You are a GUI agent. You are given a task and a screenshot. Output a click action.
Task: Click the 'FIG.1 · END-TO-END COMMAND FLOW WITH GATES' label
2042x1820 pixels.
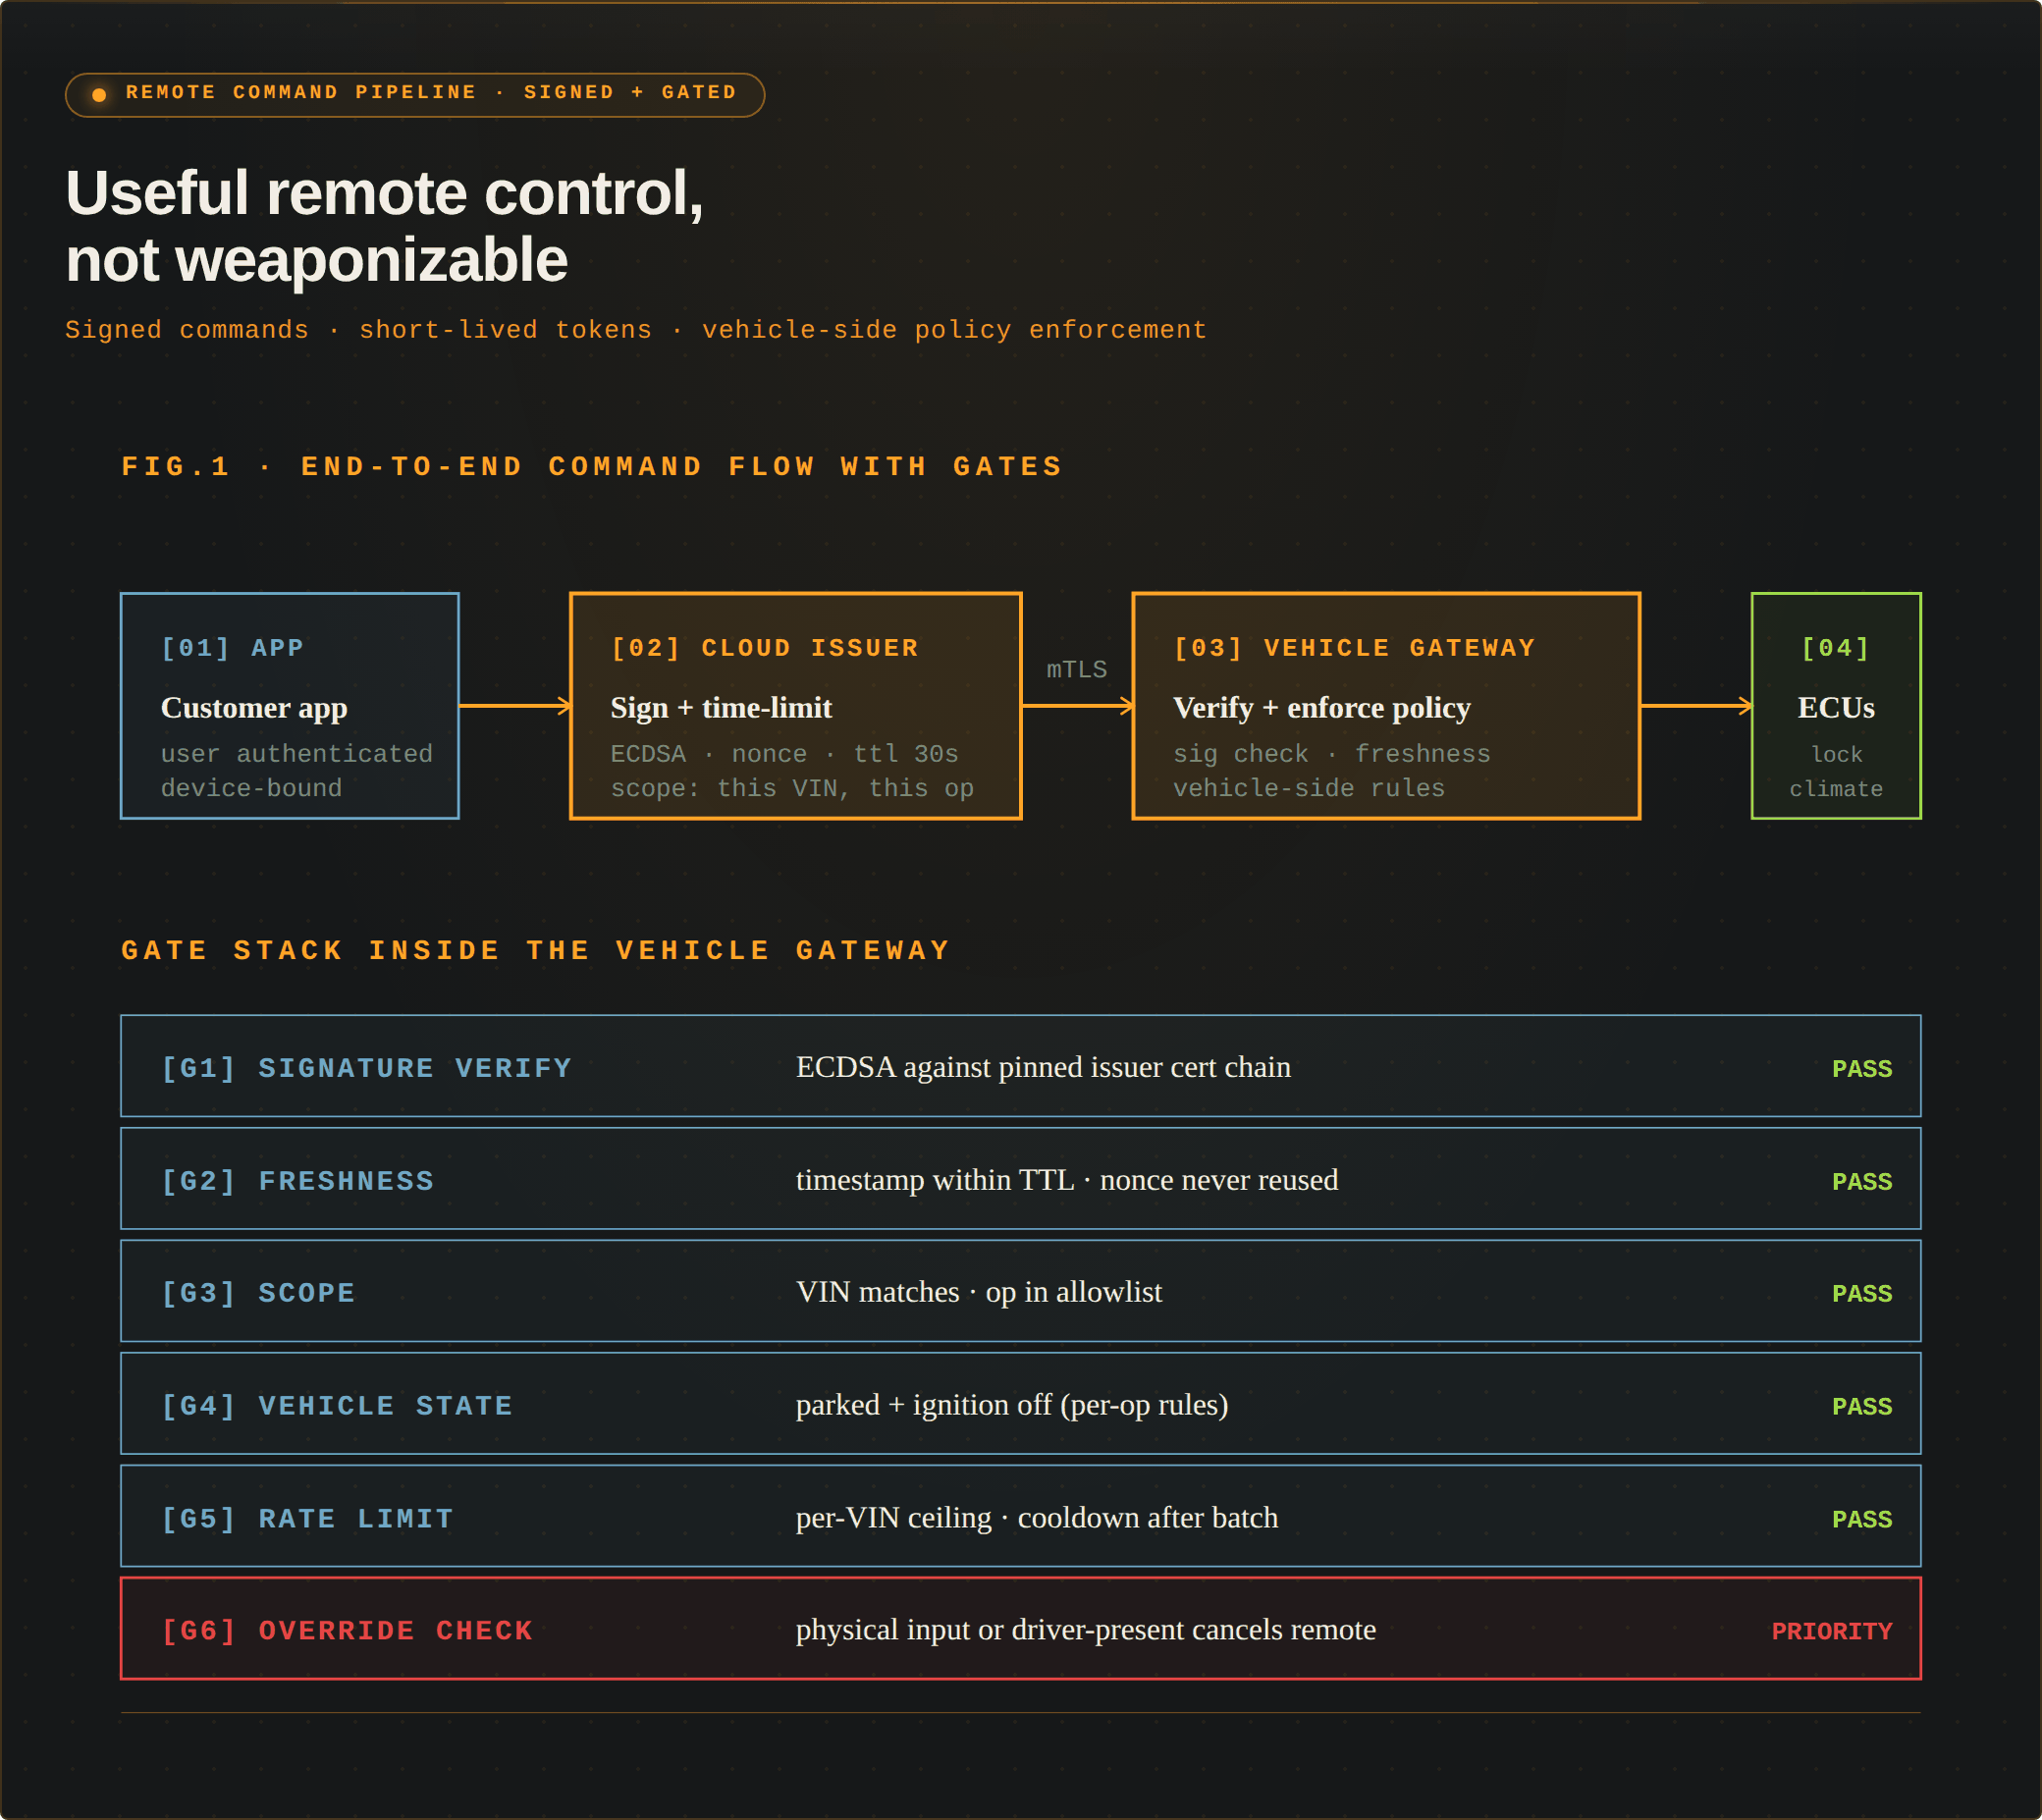tap(592, 467)
